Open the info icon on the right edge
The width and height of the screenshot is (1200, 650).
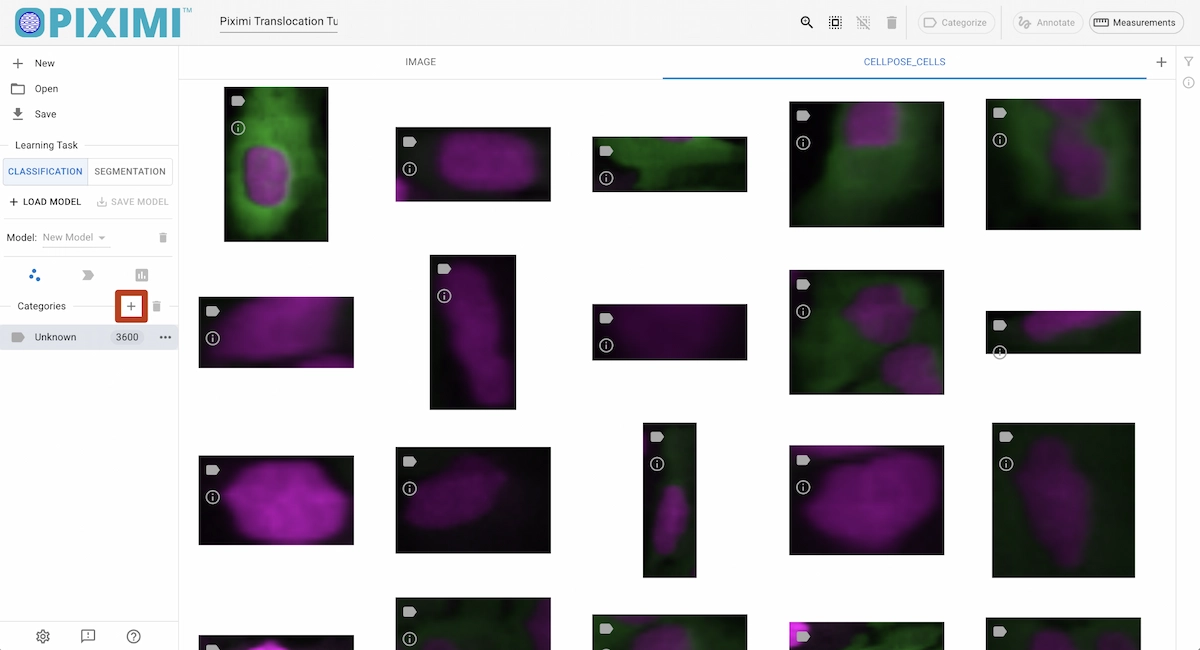coord(1189,82)
